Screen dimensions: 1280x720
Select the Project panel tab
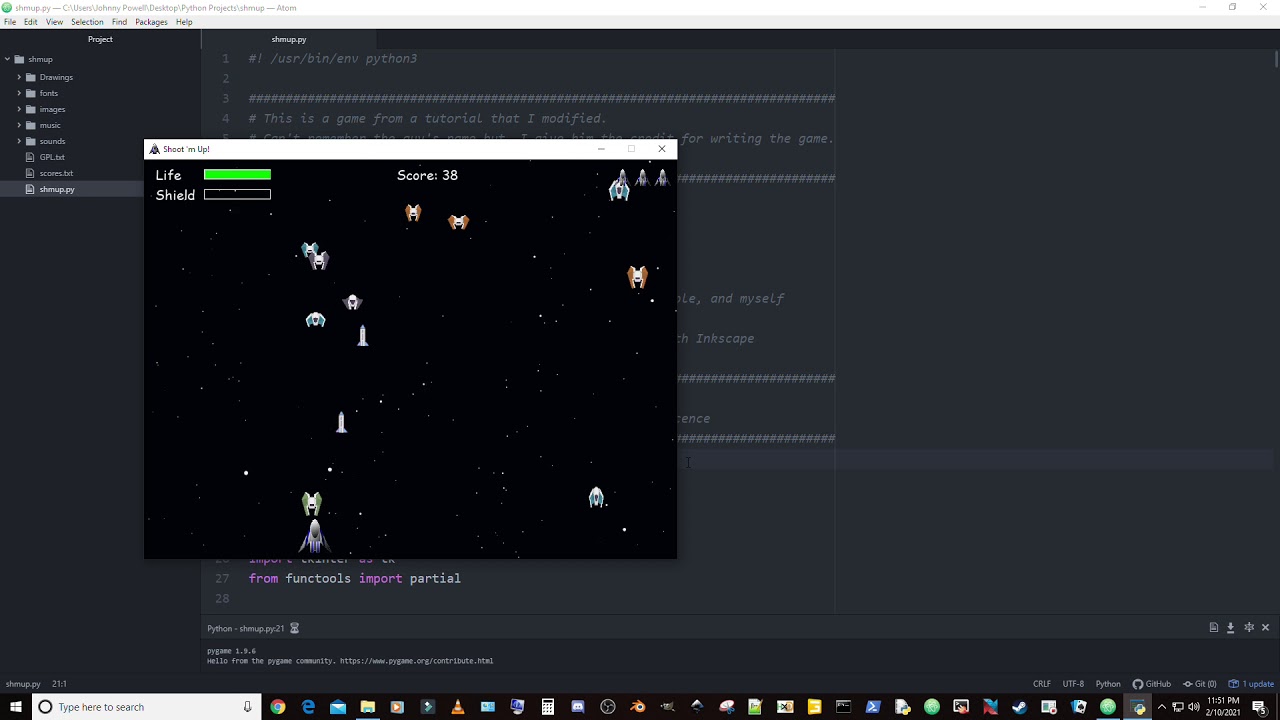[100, 39]
